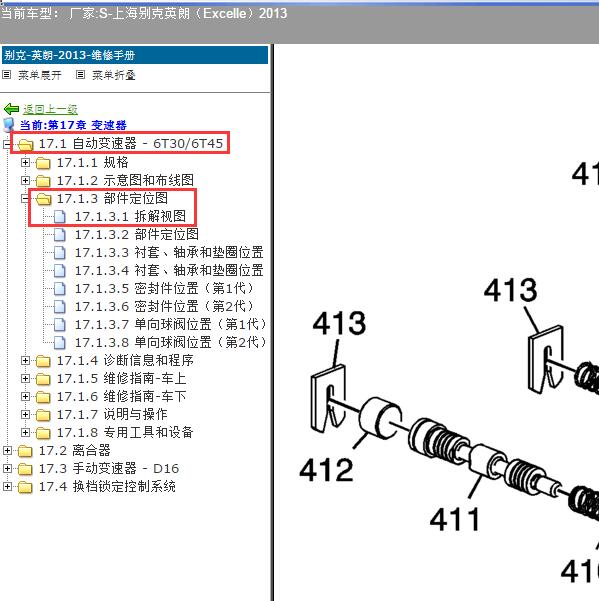Click 菜单展开 to expand all menus
The image size is (599, 601).
click(x=40, y=75)
